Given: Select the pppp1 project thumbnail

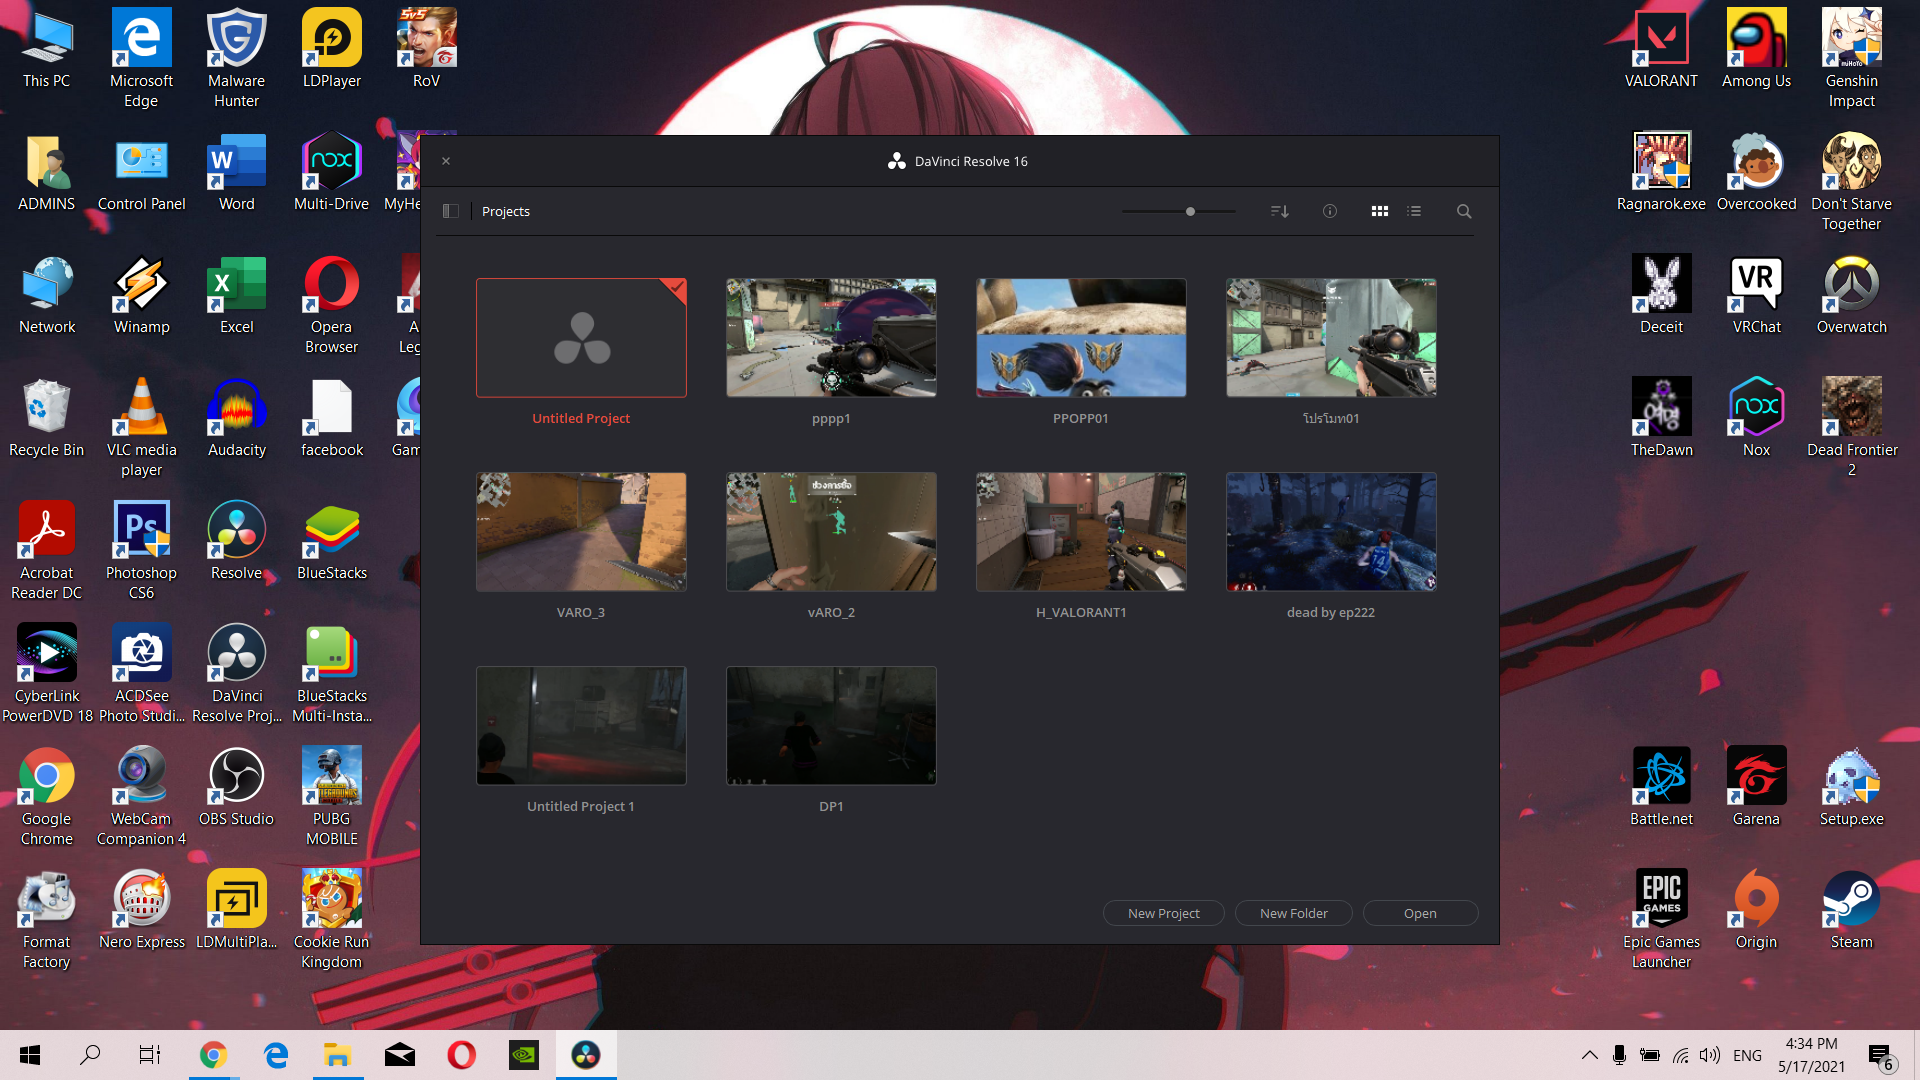Looking at the screenshot, I should pos(831,338).
